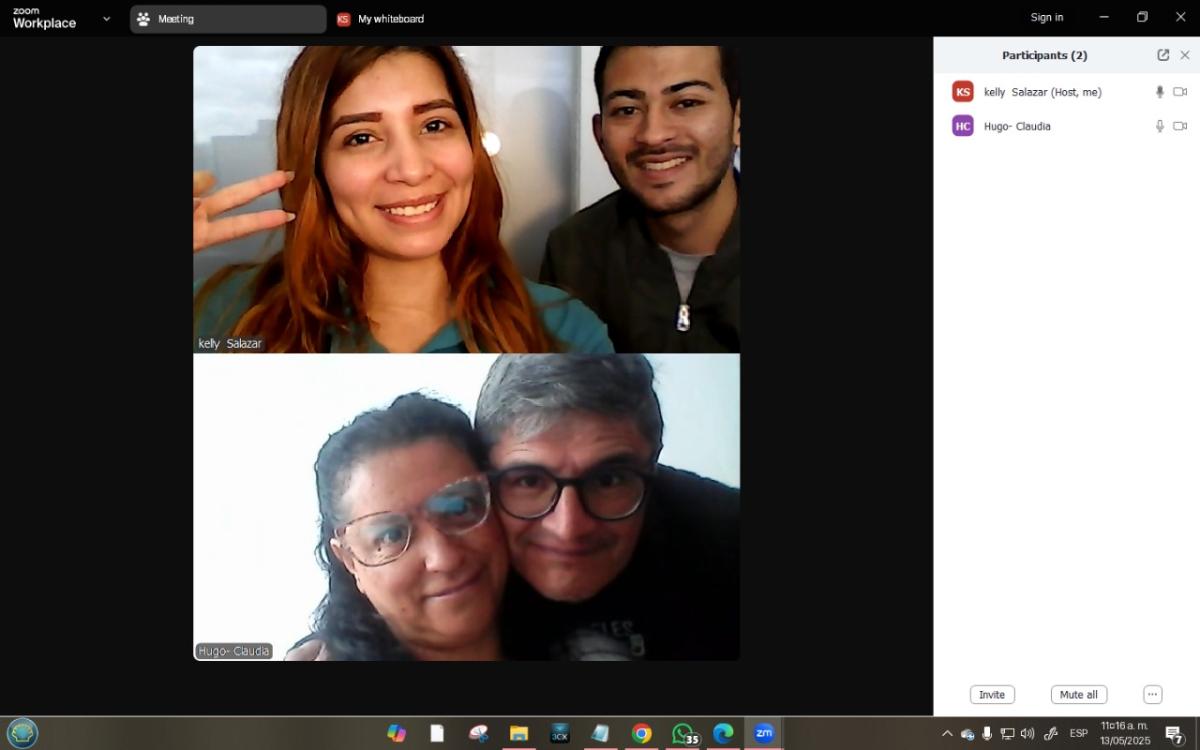Click Hugo- Claudia's video camera icon
The height and width of the screenshot is (750, 1200).
tap(1180, 126)
